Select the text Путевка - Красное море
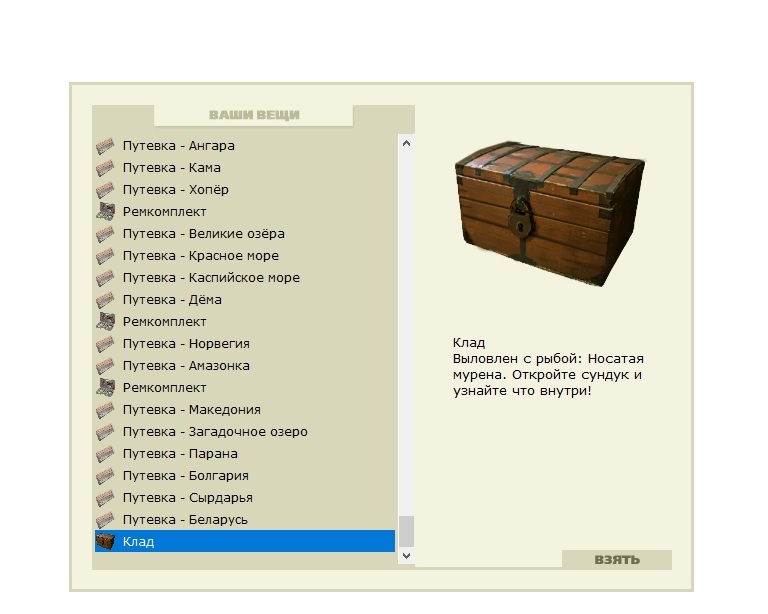The height and width of the screenshot is (614, 768). [x=200, y=256]
